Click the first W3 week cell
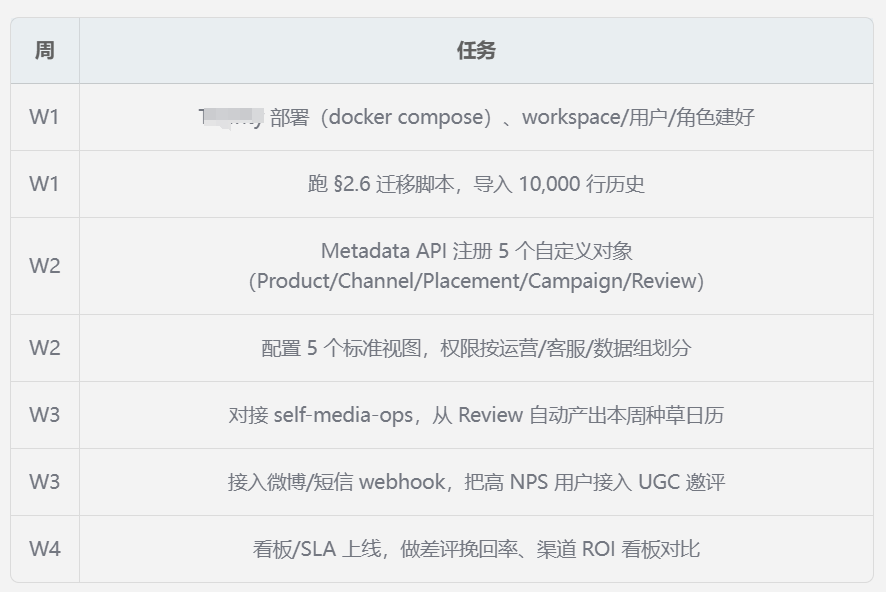Viewport: 886px width, 592px height. point(45,415)
